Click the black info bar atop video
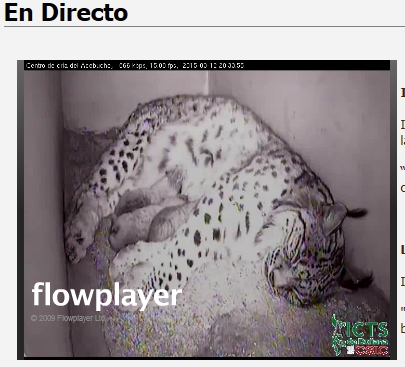This screenshot has height=367, width=405. [x=207, y=65]
